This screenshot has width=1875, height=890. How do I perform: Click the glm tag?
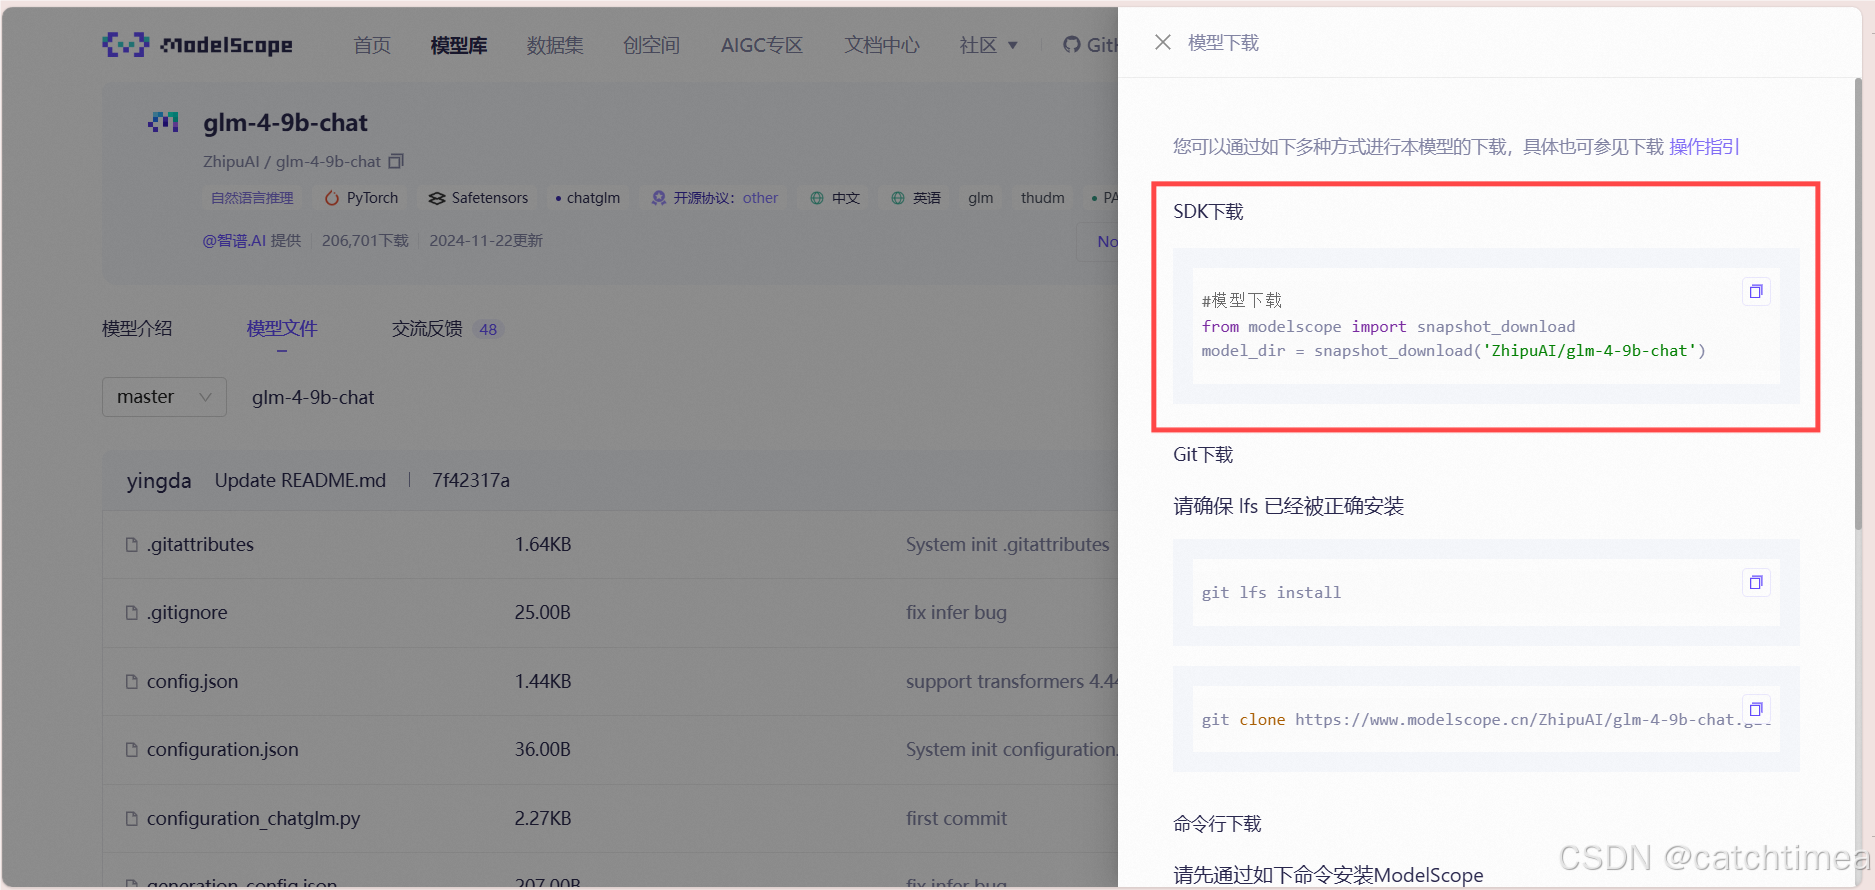coord(981,198)
